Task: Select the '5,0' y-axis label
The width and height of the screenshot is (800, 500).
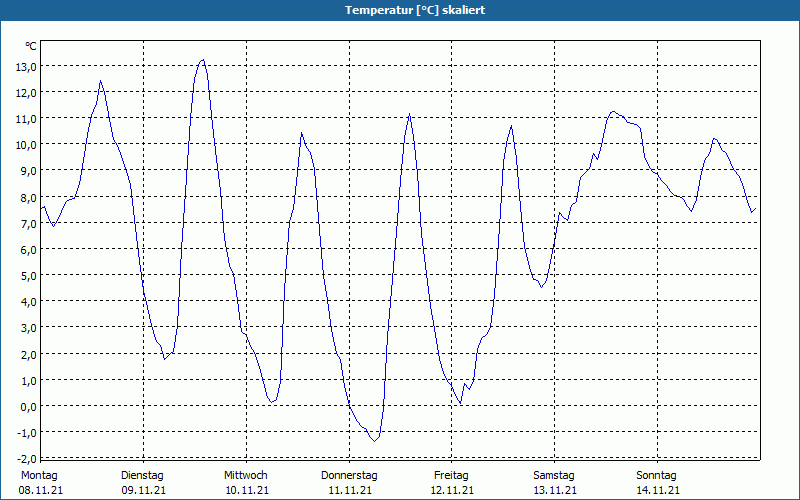Action: 29,276
